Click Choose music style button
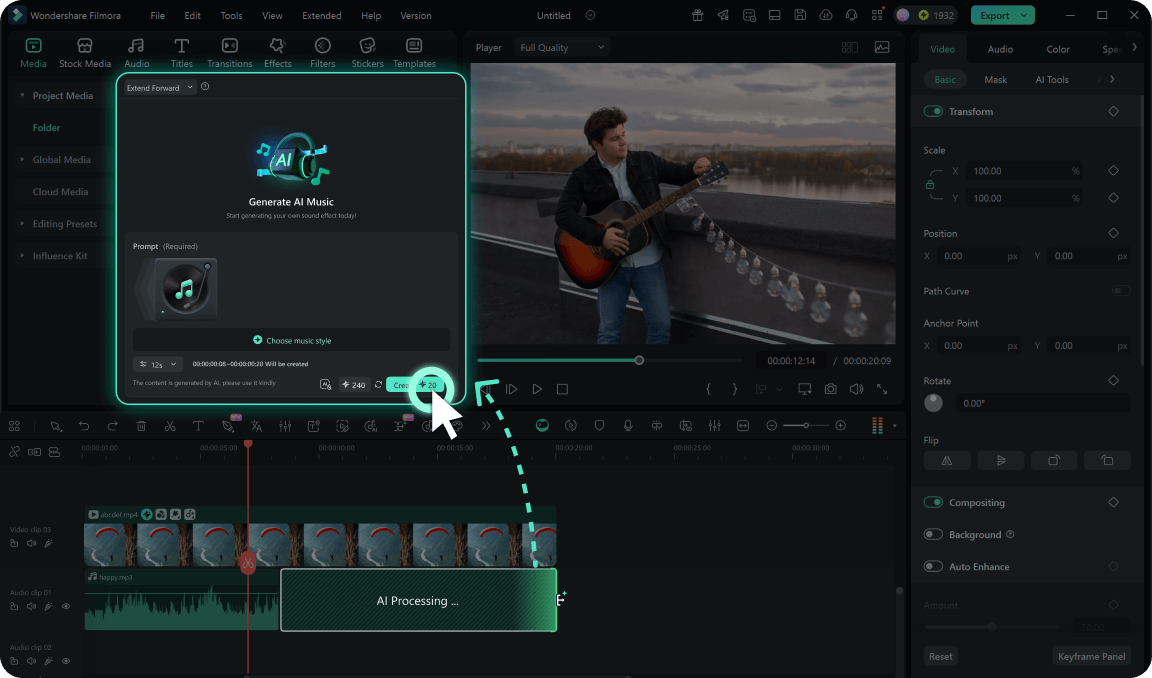1152x678 pixels. tap(292, 340)
